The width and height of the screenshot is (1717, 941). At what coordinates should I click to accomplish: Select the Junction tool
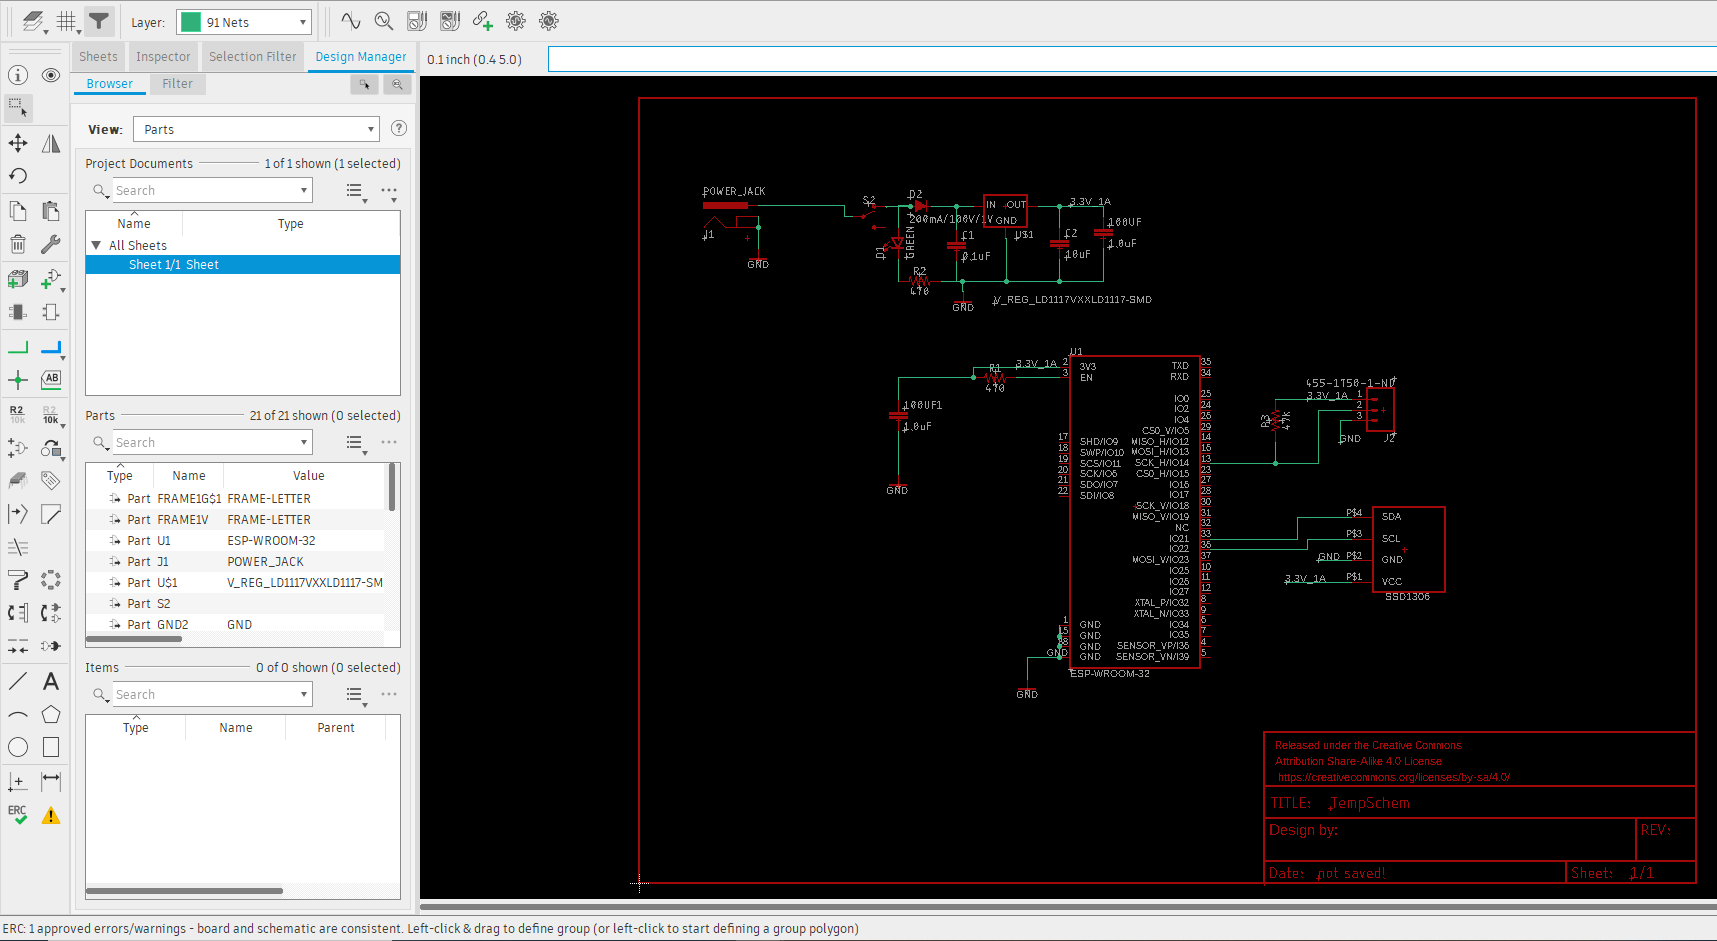click(18, 379)
